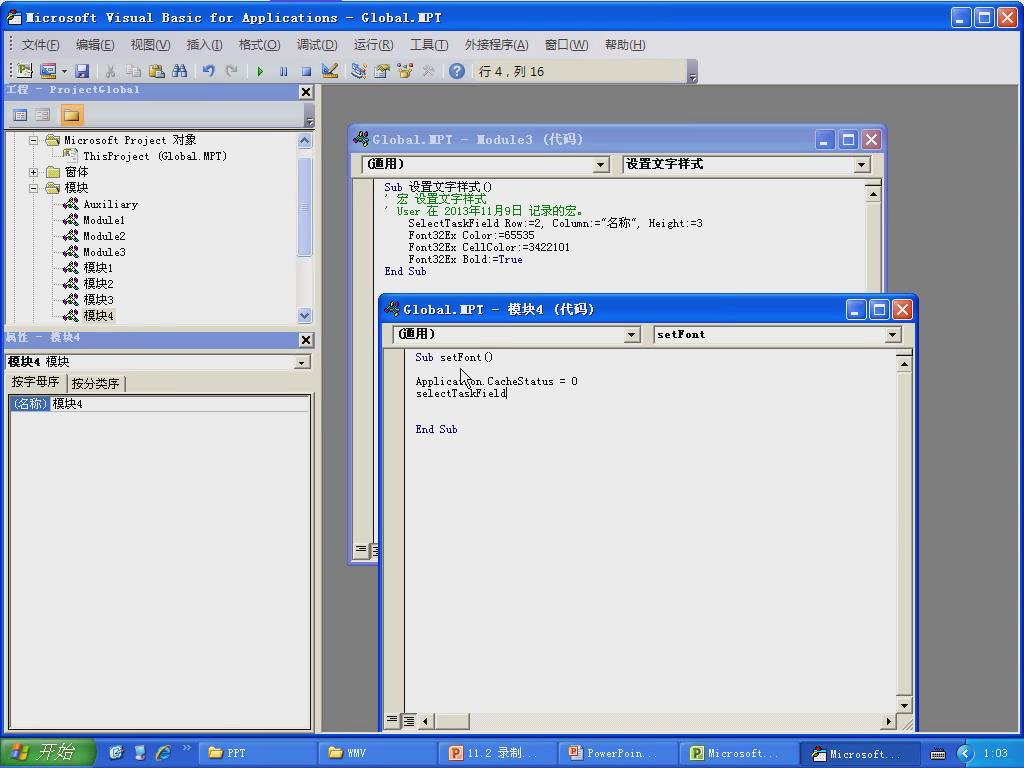Select ThisProject (Global.MPT) in the tree
This screenshot has width=1024, height=768.
[x=155, y=156]
